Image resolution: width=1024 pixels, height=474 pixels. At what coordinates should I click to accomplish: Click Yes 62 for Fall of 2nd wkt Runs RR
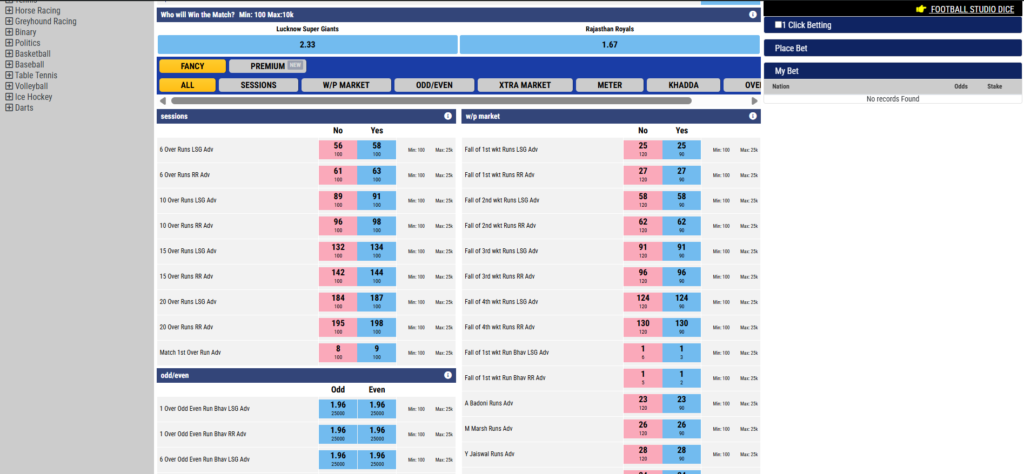tap(682, 226)
